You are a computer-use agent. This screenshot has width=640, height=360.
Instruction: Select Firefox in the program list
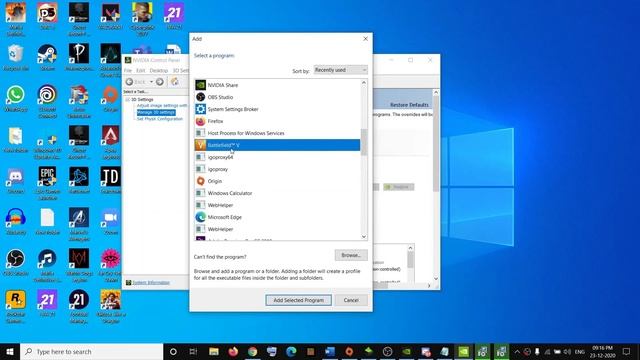click(277, 121)
